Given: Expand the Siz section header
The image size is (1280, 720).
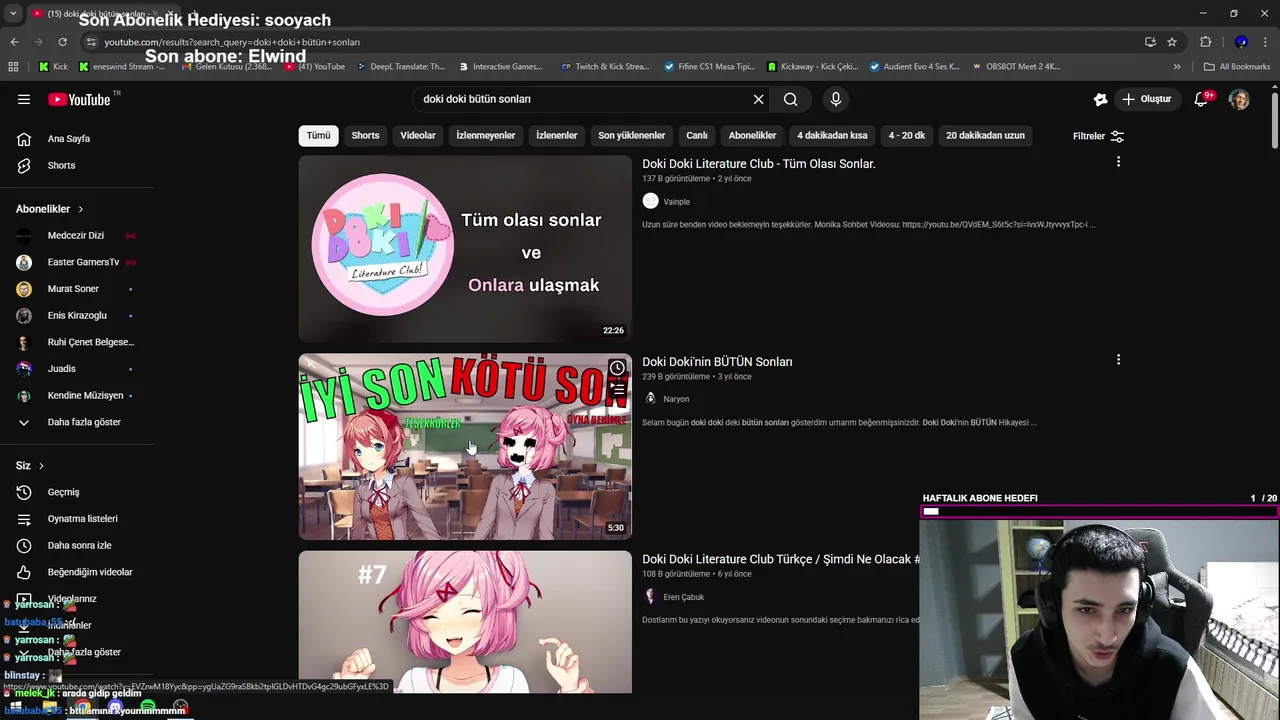Looking at the screenshot, I should 30,466.
